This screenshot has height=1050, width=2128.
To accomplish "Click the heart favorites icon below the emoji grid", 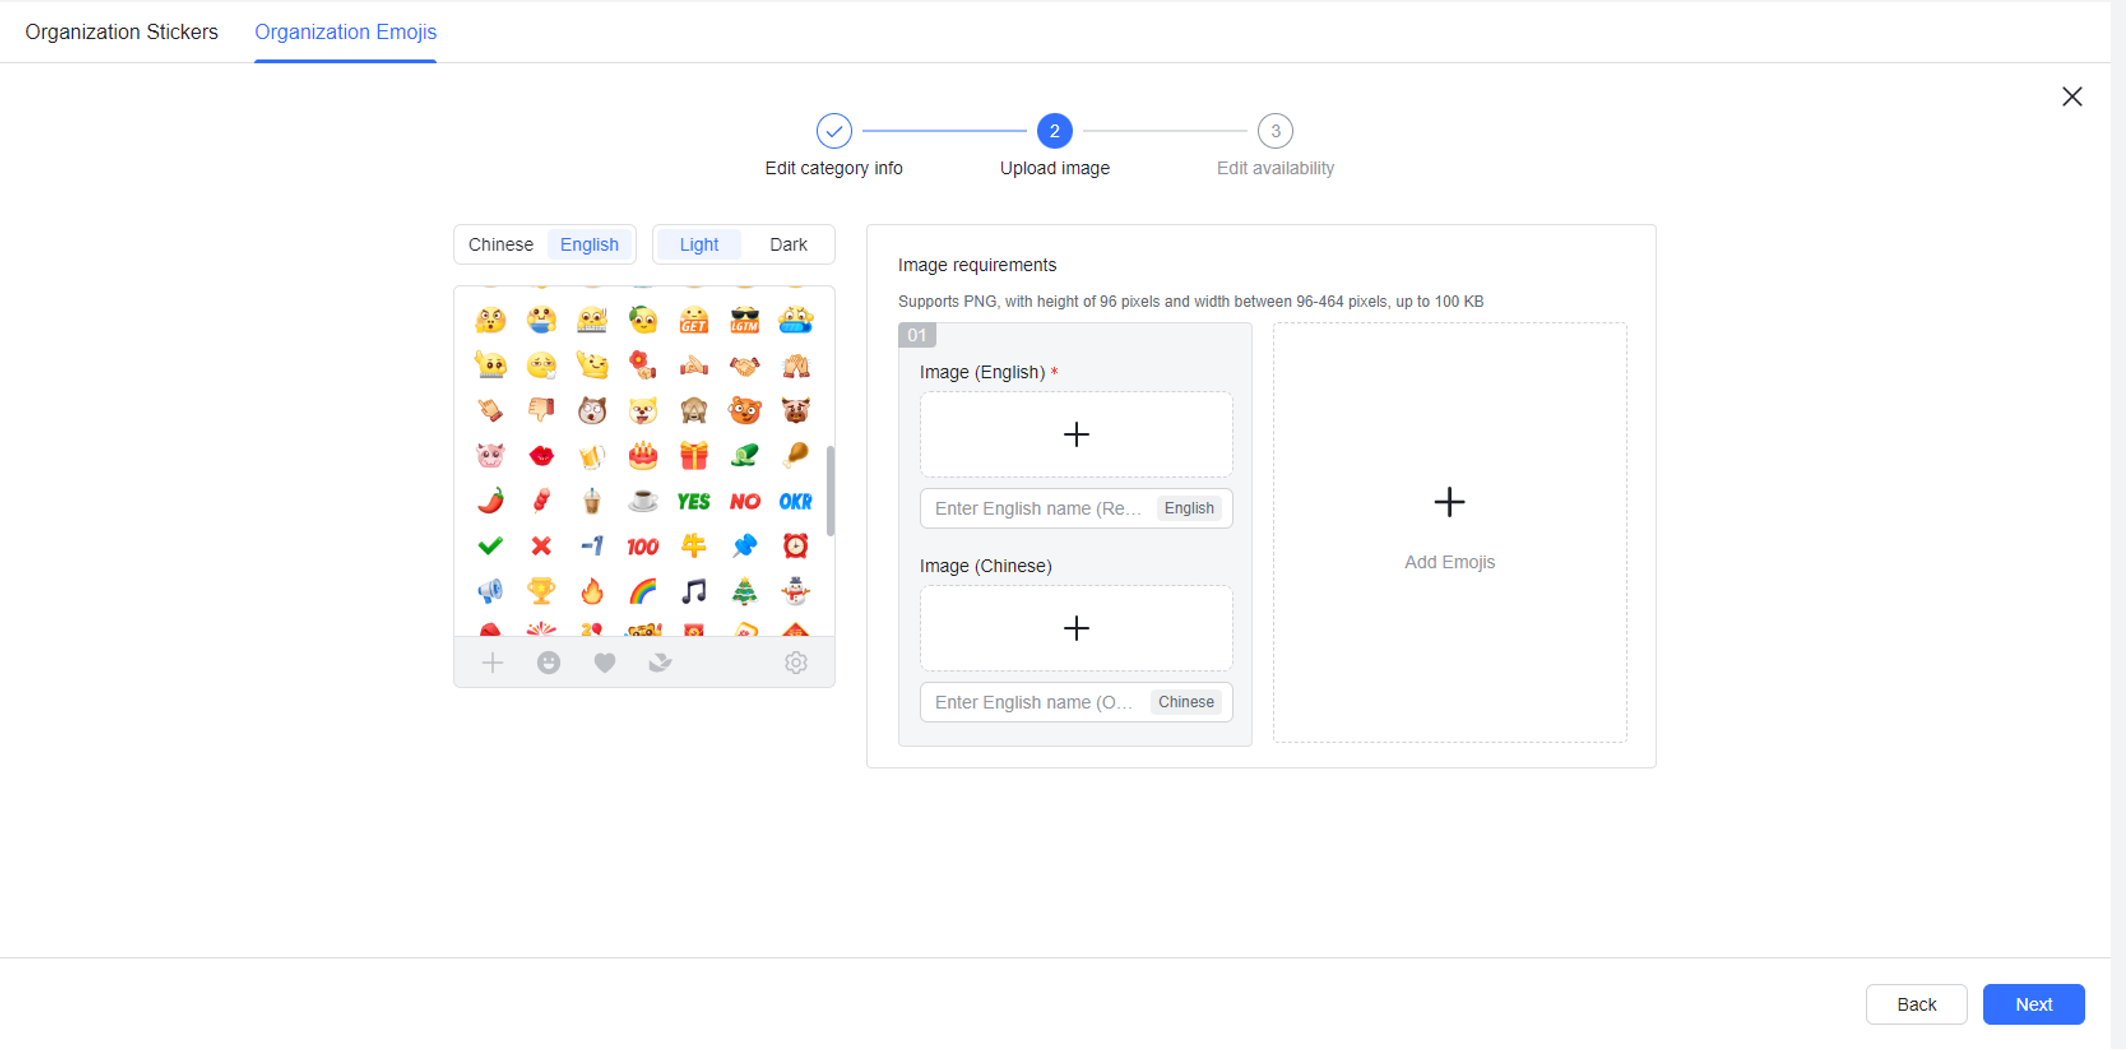I will 604,662.
